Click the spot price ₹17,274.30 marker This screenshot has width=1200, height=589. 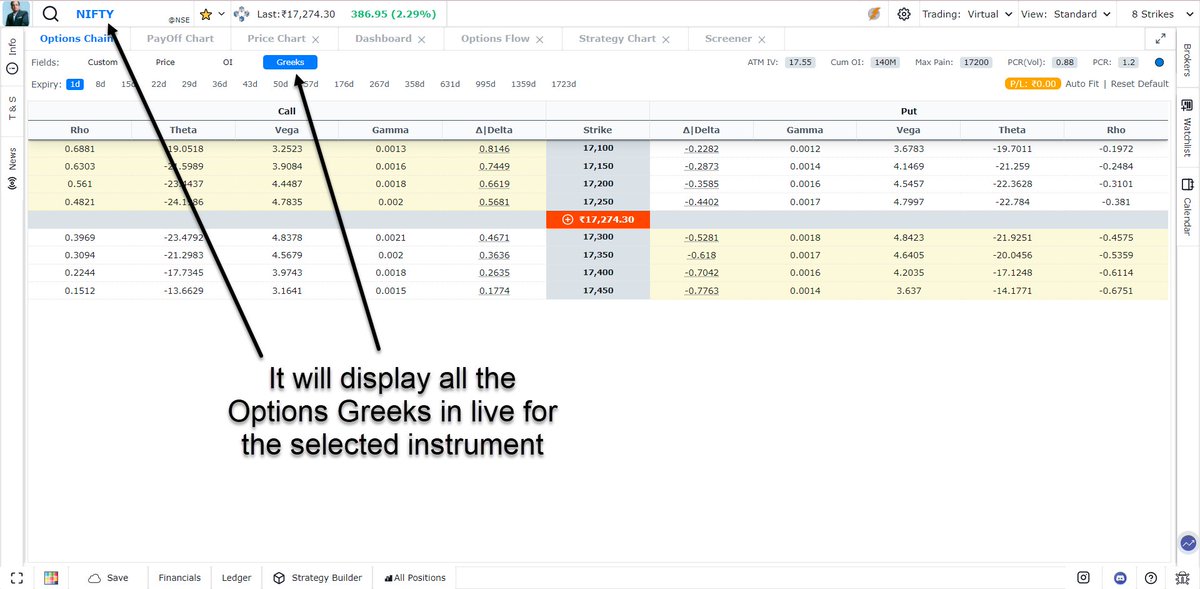(598, 218)
